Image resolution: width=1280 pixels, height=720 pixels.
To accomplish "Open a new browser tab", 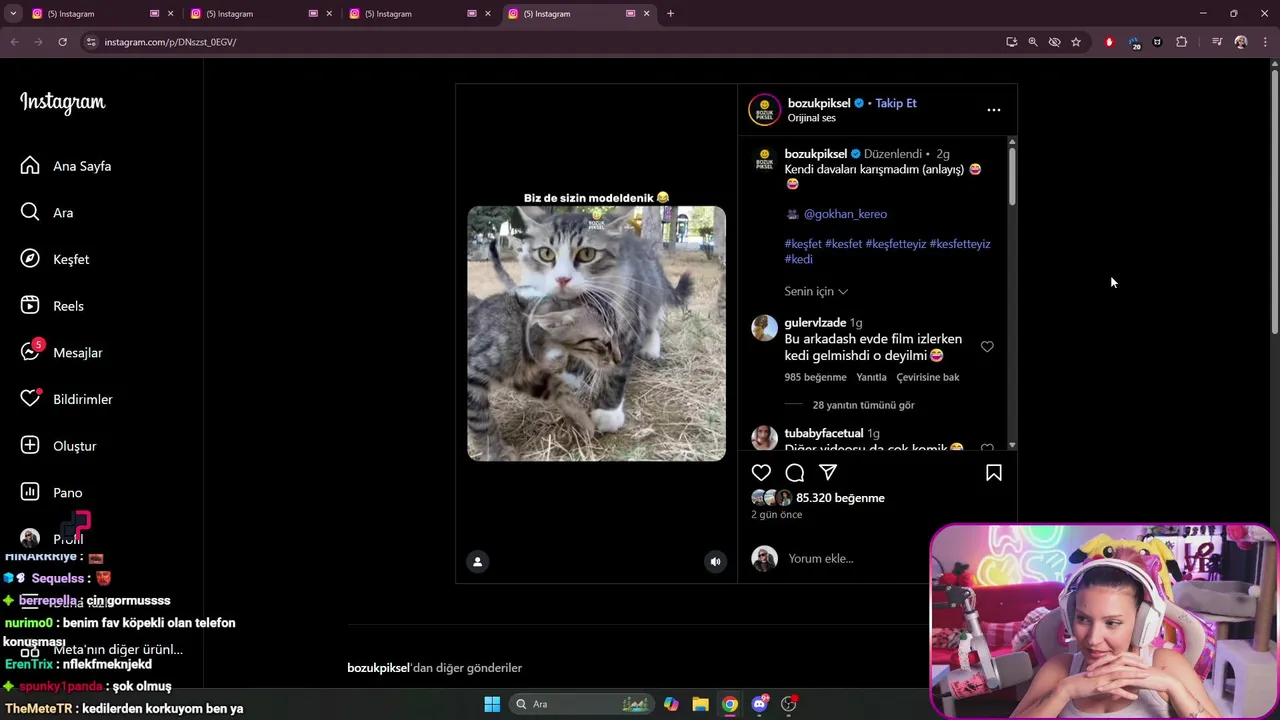I will click(670, 13).
